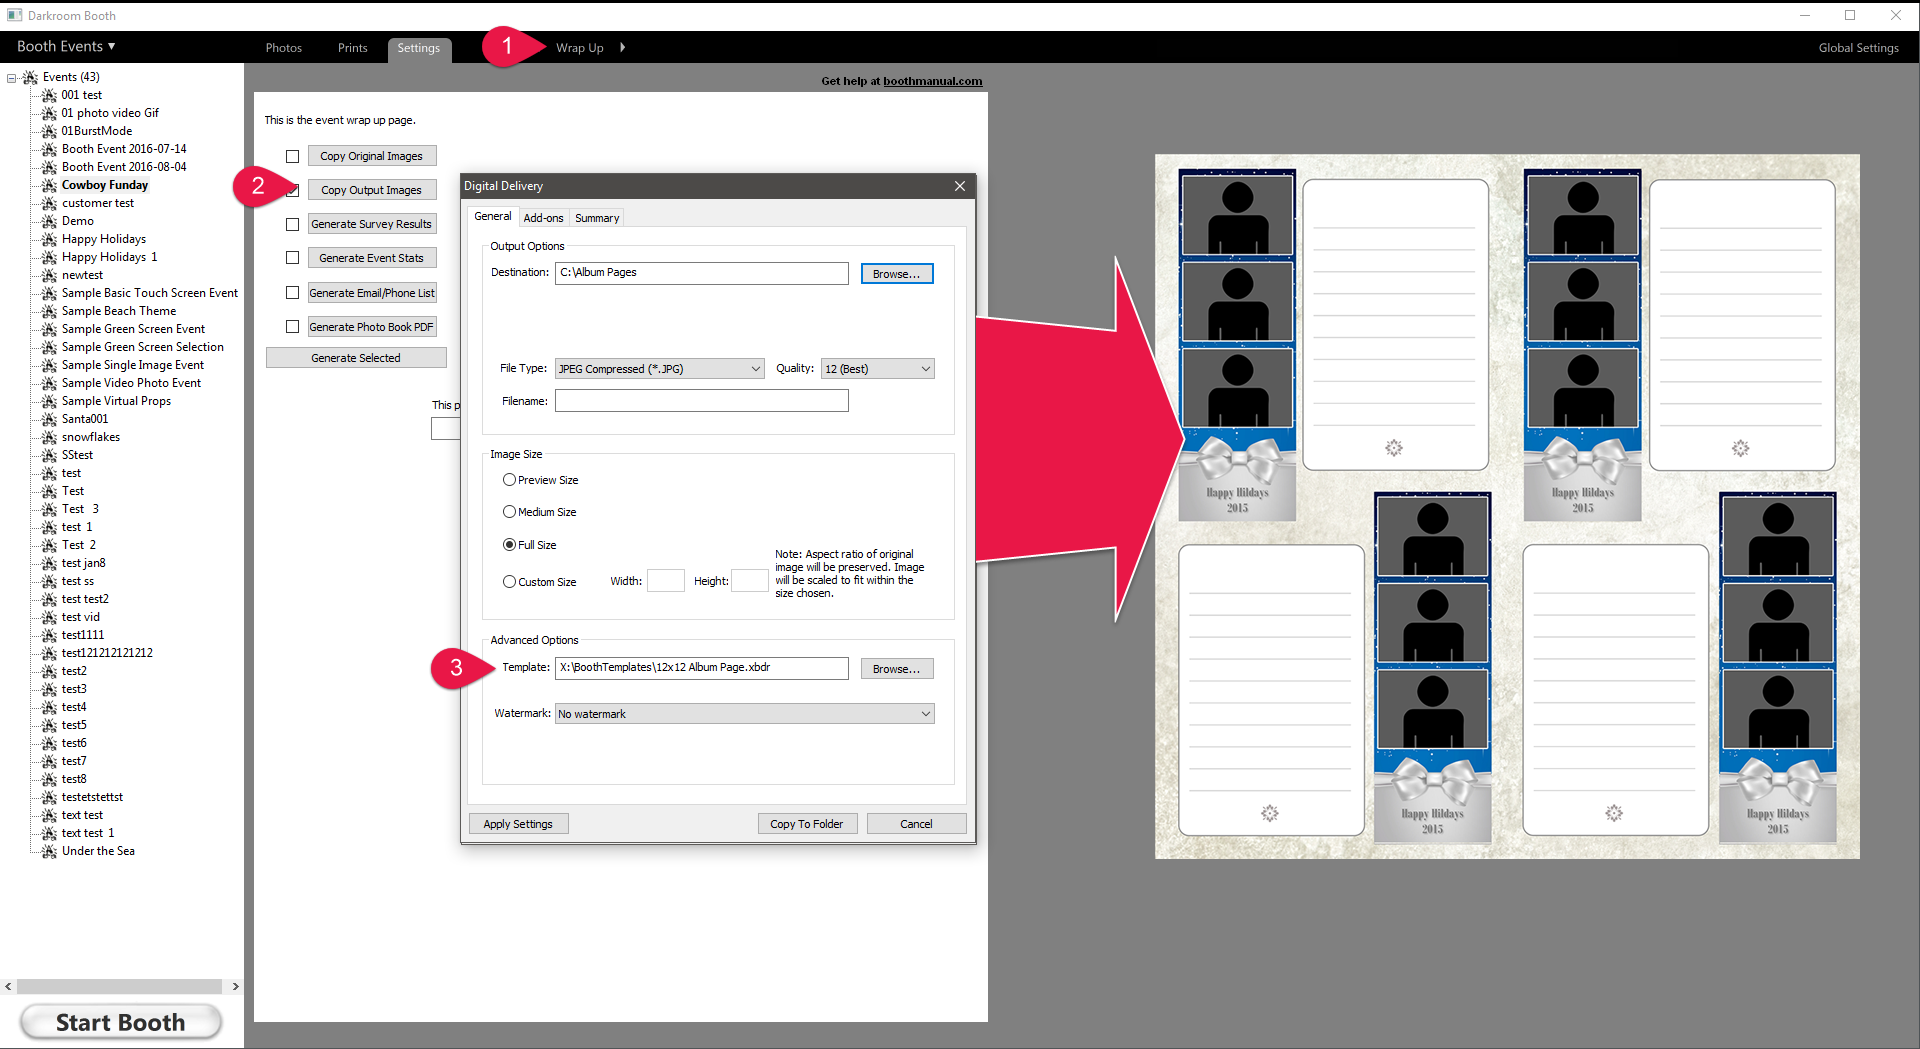Click the icon beside 'newtest' event
The height and width of the screenshot is (1049, 1920).
click(x=49, y=275)
